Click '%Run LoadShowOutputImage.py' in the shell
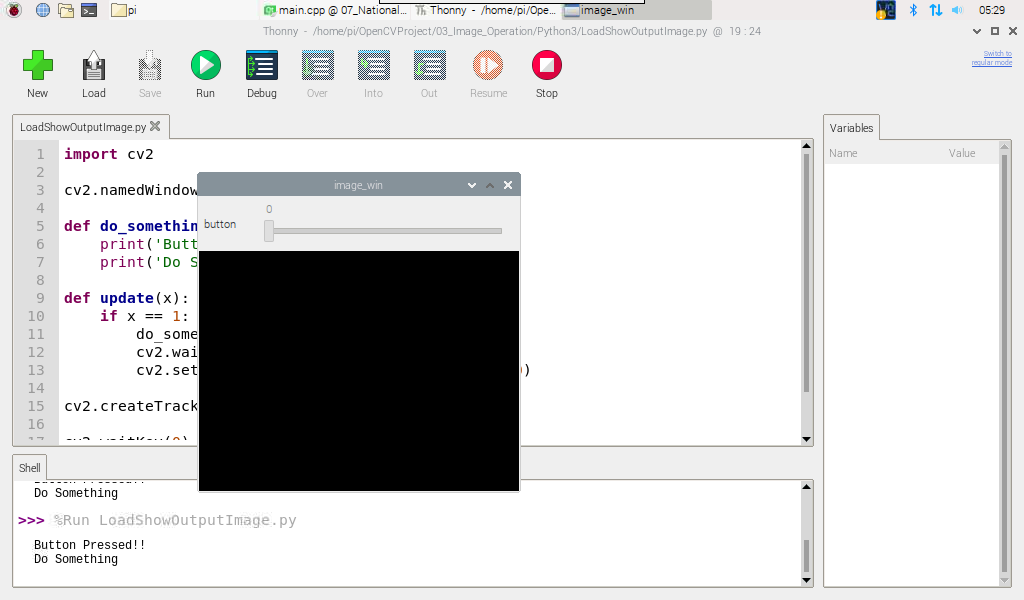Viewport: 1024px width, 600px height. (175, 520)
